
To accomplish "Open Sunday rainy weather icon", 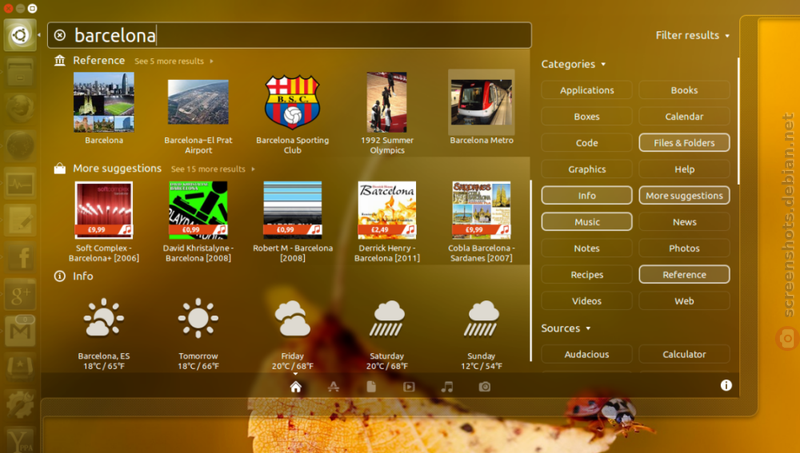I will point(481,318).
